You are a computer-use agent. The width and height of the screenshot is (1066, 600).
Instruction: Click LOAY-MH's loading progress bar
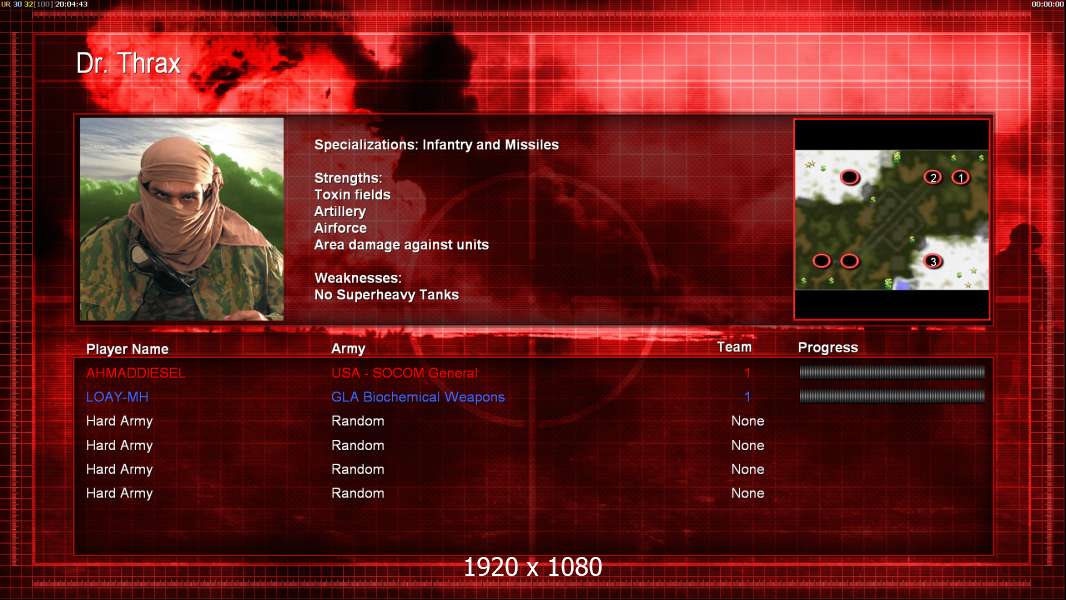[892, 396]
